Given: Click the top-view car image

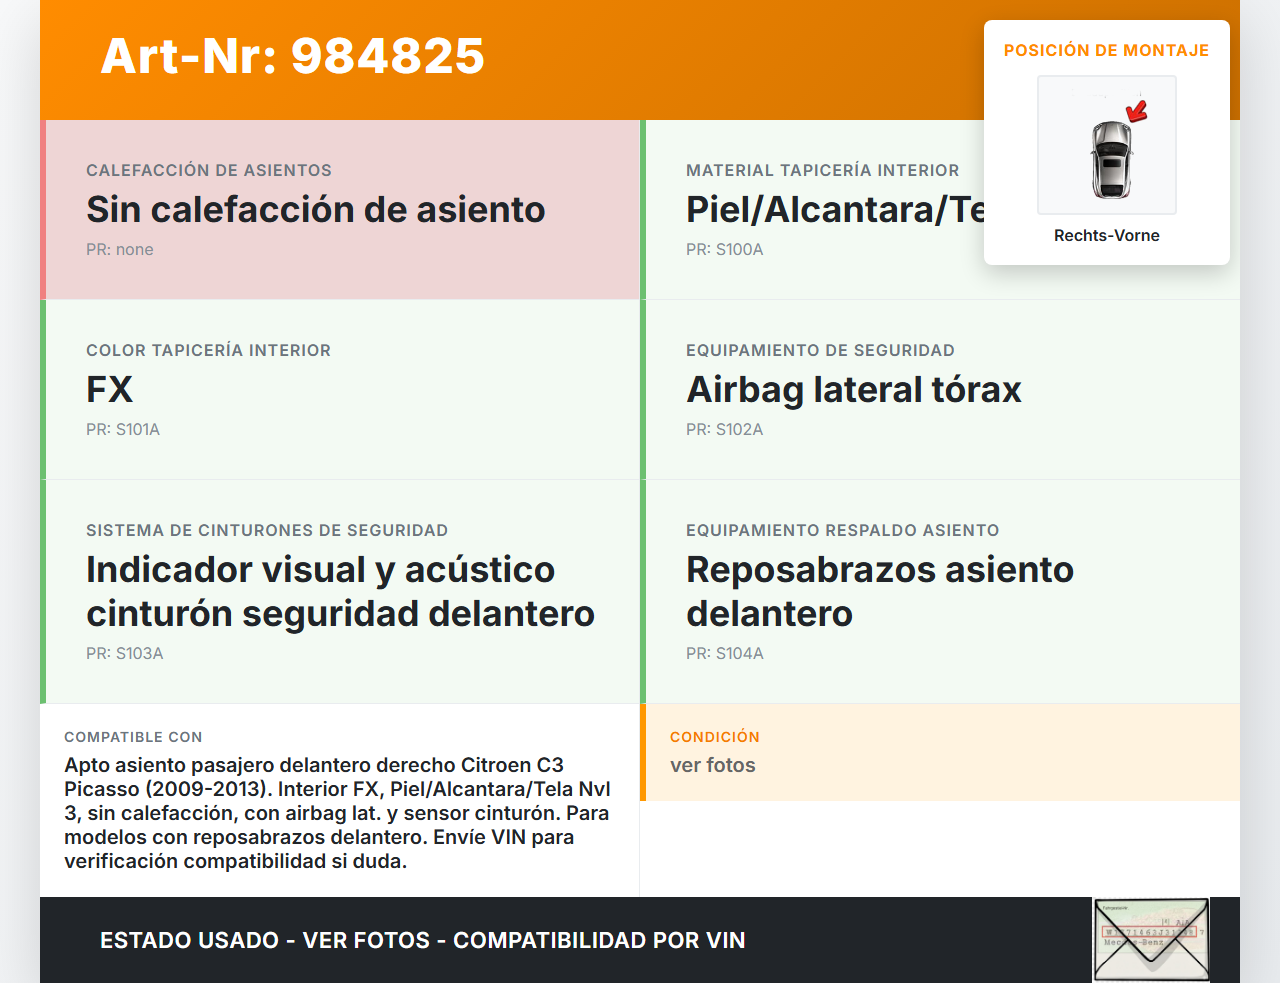Looking at the screenshot, I should pos(1109,158).
